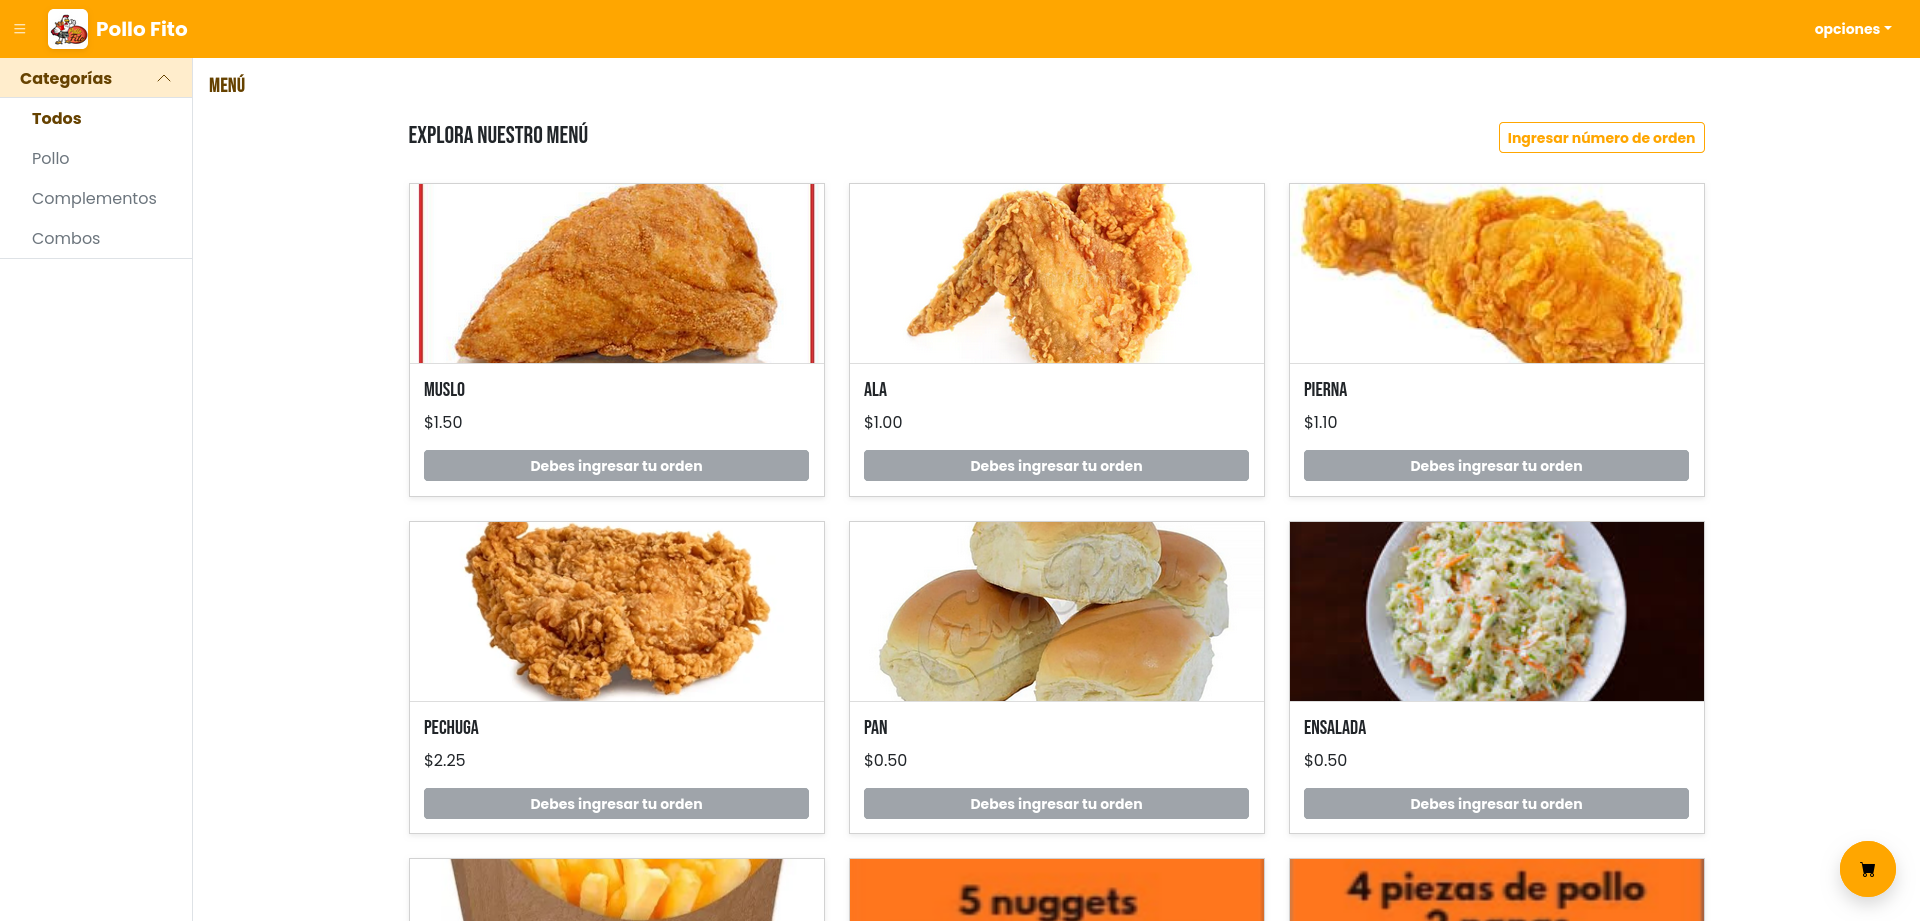Click the Pan bread rolls image

pyautogui.click(x=1057, y=611)
